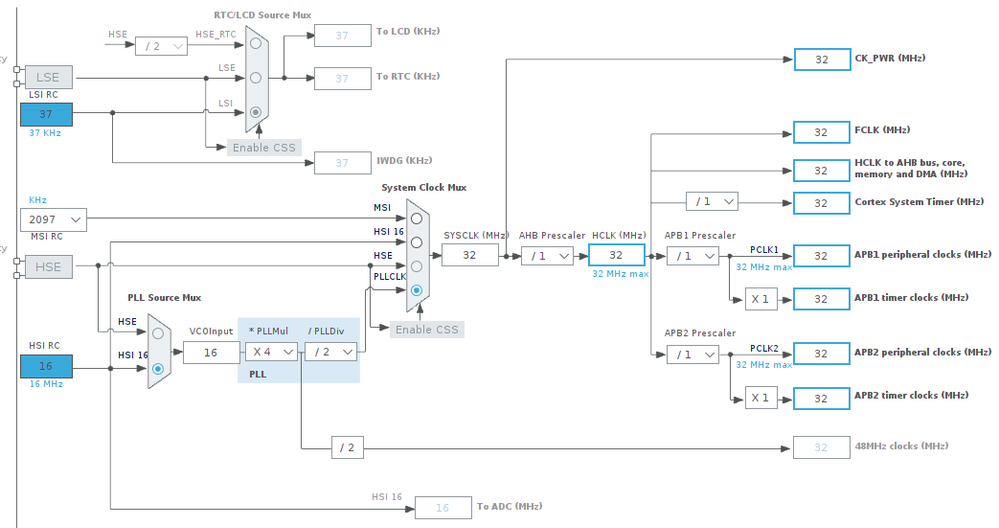Click APB2 peripheral clocks value box
This screenshot has width=999, height=528.
point(821,353)
